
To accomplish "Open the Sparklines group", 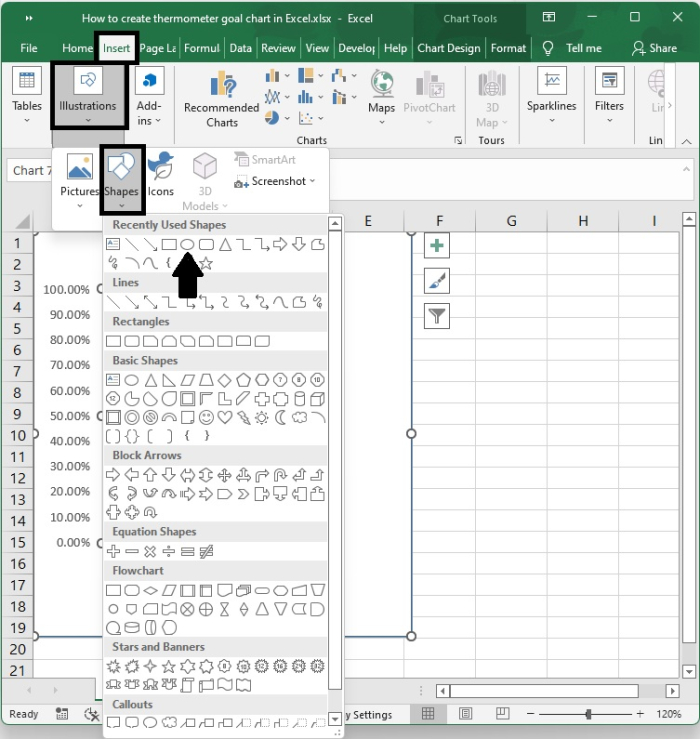I will (x=552, y=96).
